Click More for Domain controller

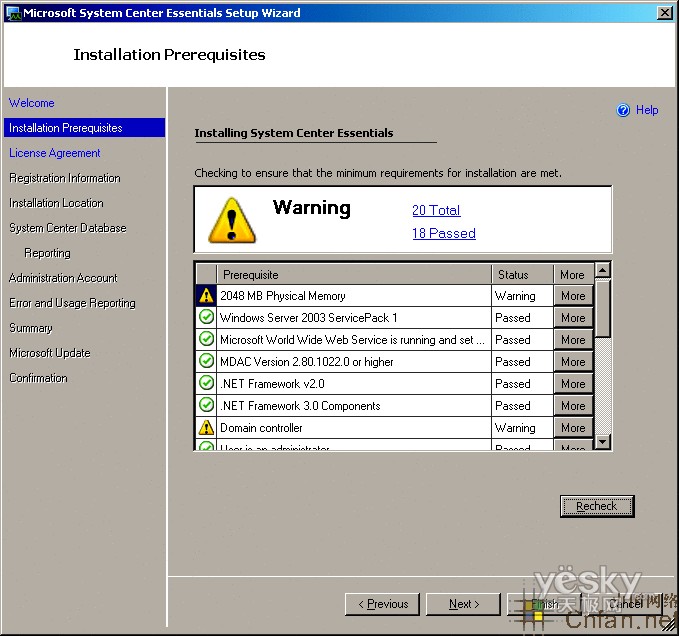coord(573,428)
